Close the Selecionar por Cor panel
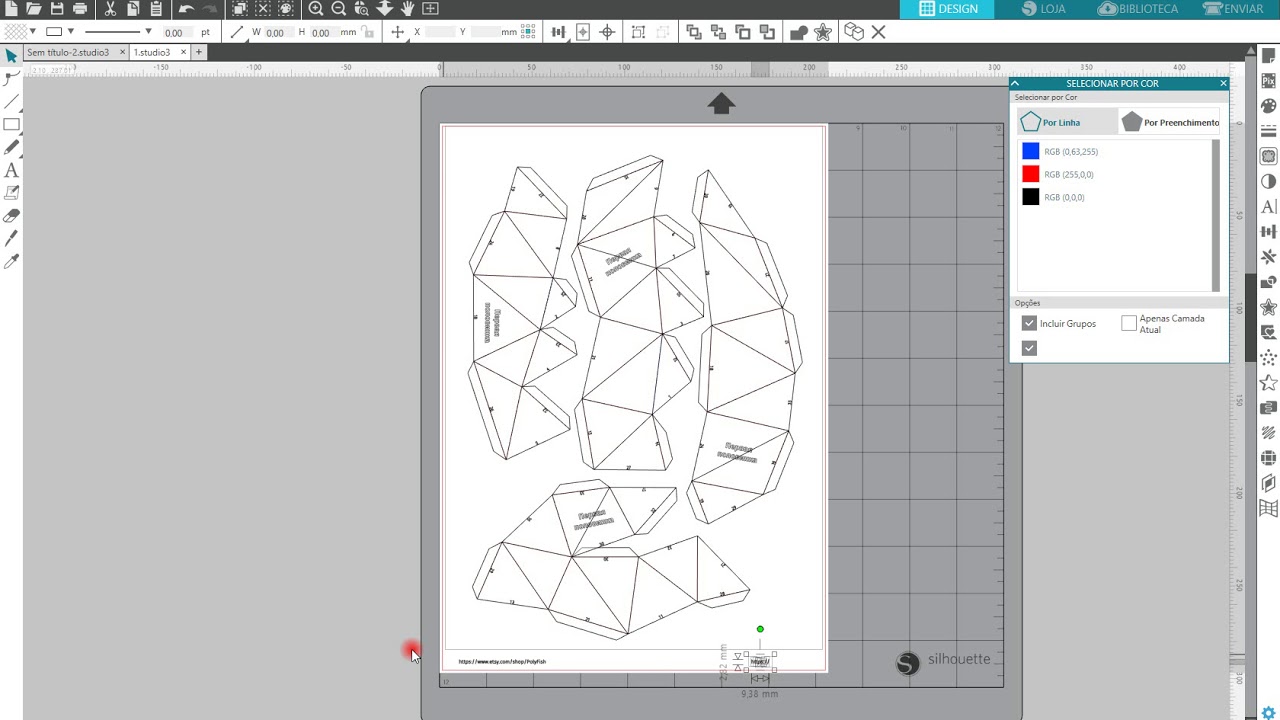Viewport: 1280px width, 720px height. click(1223, 84)
